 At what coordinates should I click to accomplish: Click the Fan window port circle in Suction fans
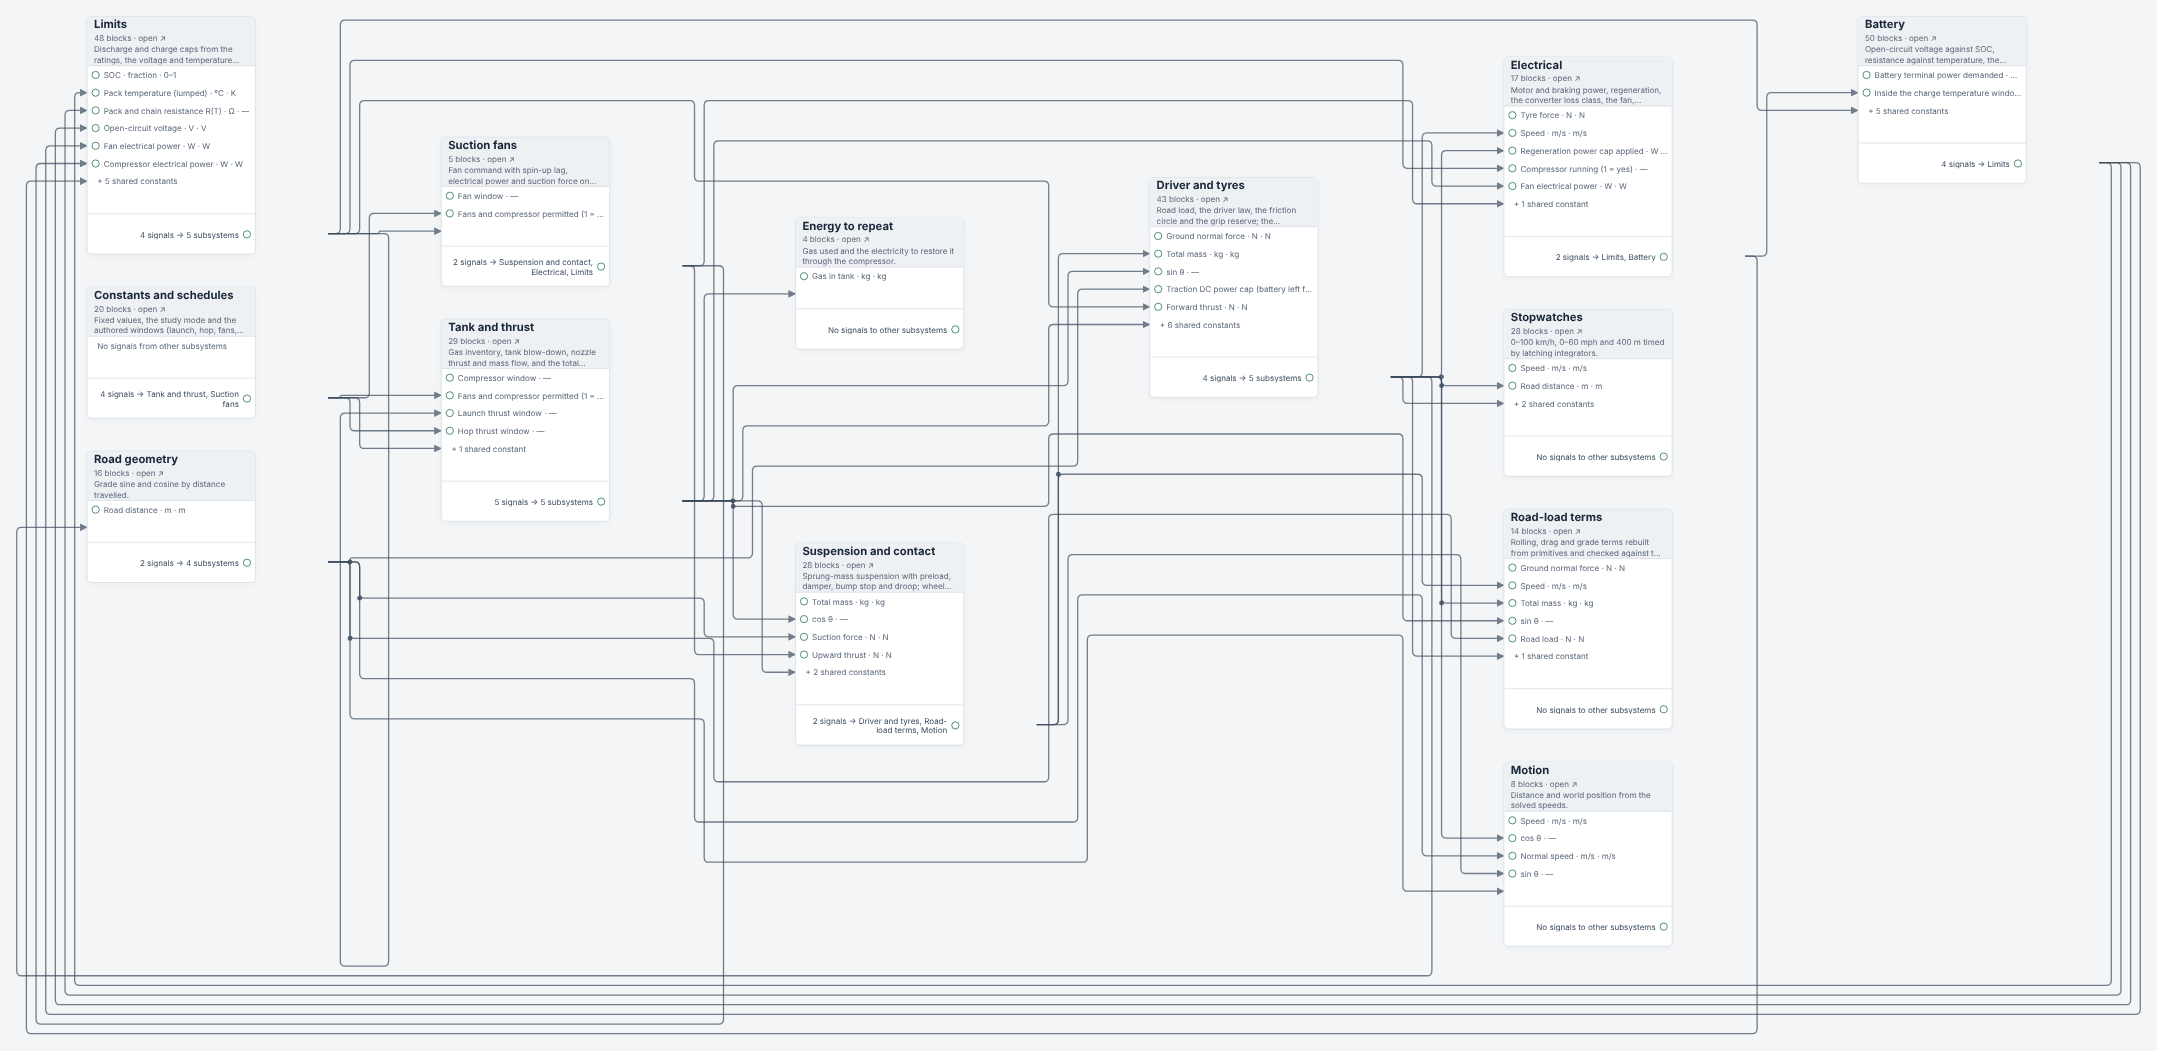pyautogui.click(x=450, y=196)
